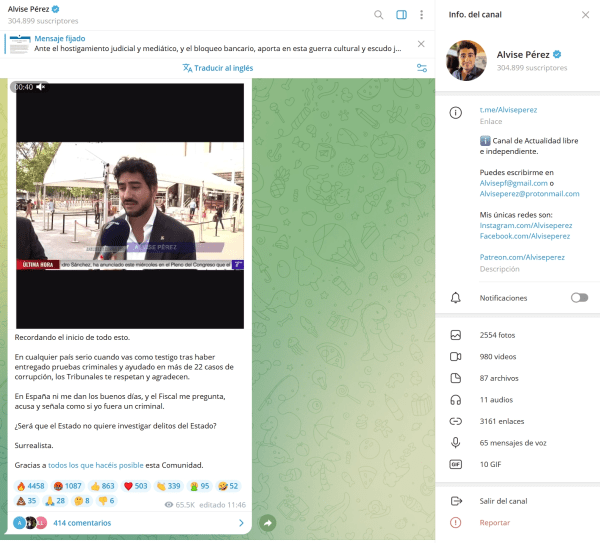600x543 pixels.
Task: Open 980 vídeos shared media
Action: coord(502,356)
